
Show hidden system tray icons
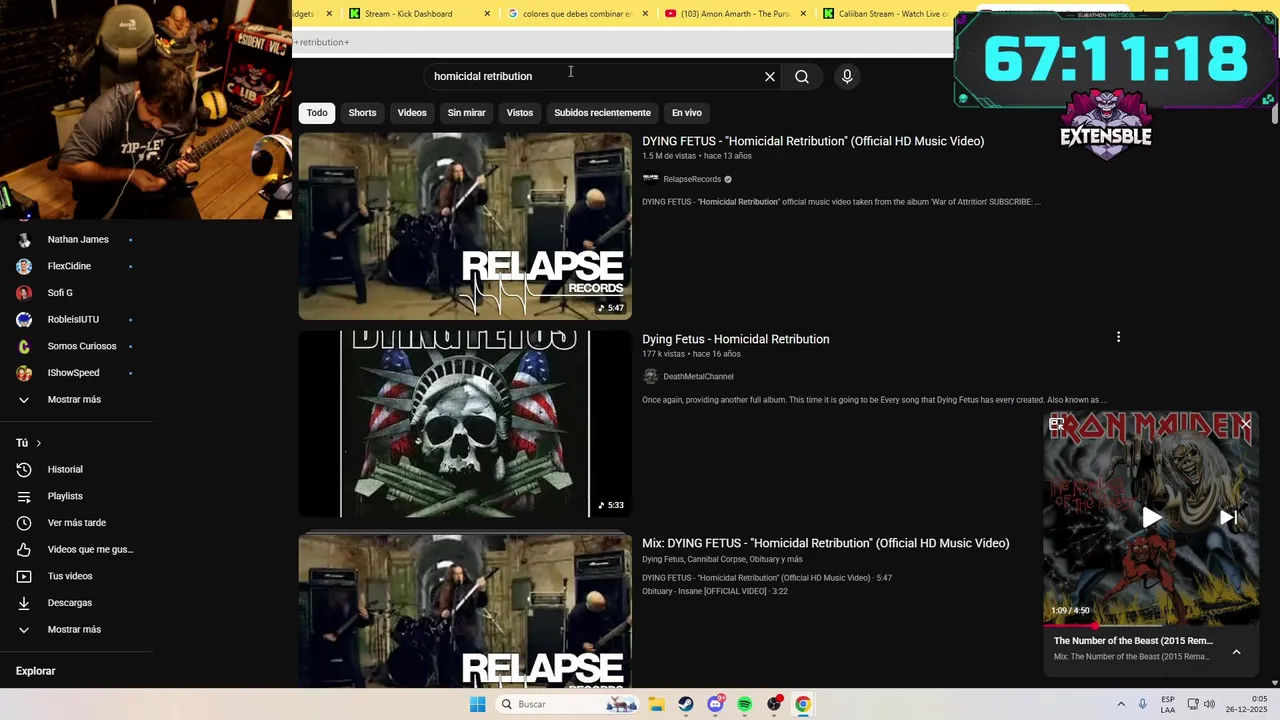1121,704
